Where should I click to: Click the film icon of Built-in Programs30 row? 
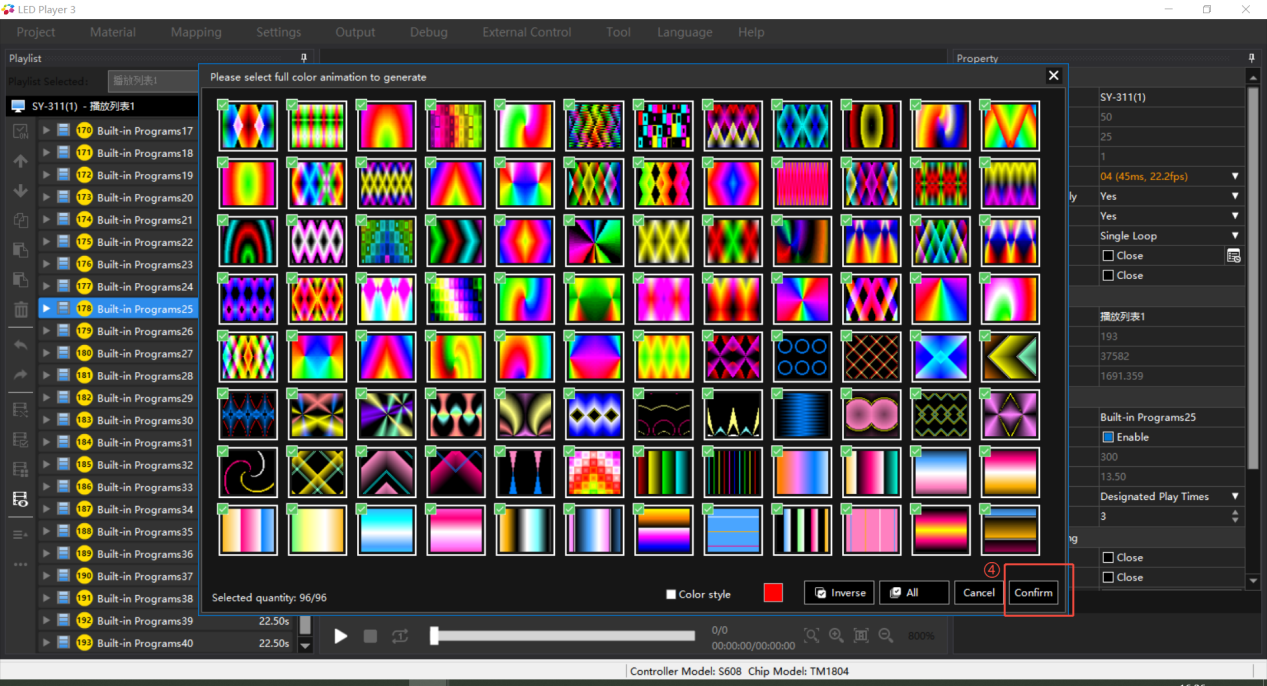click(63, 420)
